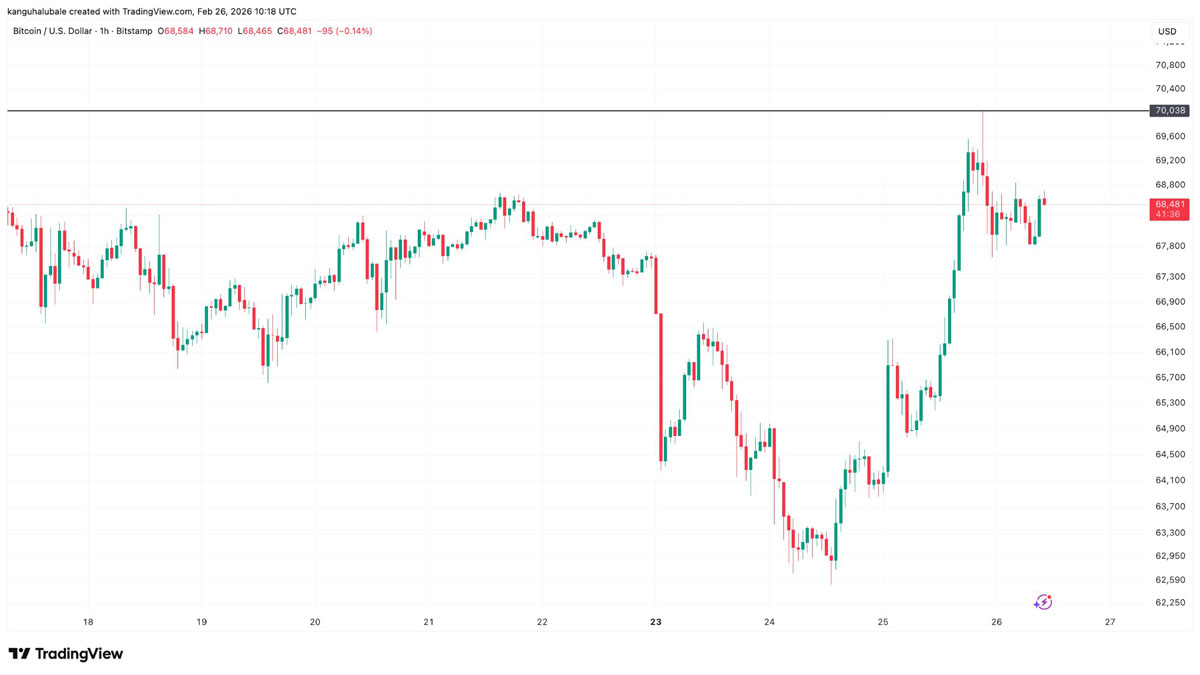Click the Bitstamp exchange label
Viewport: 1200px width, 675px height.
coord(134,31)
